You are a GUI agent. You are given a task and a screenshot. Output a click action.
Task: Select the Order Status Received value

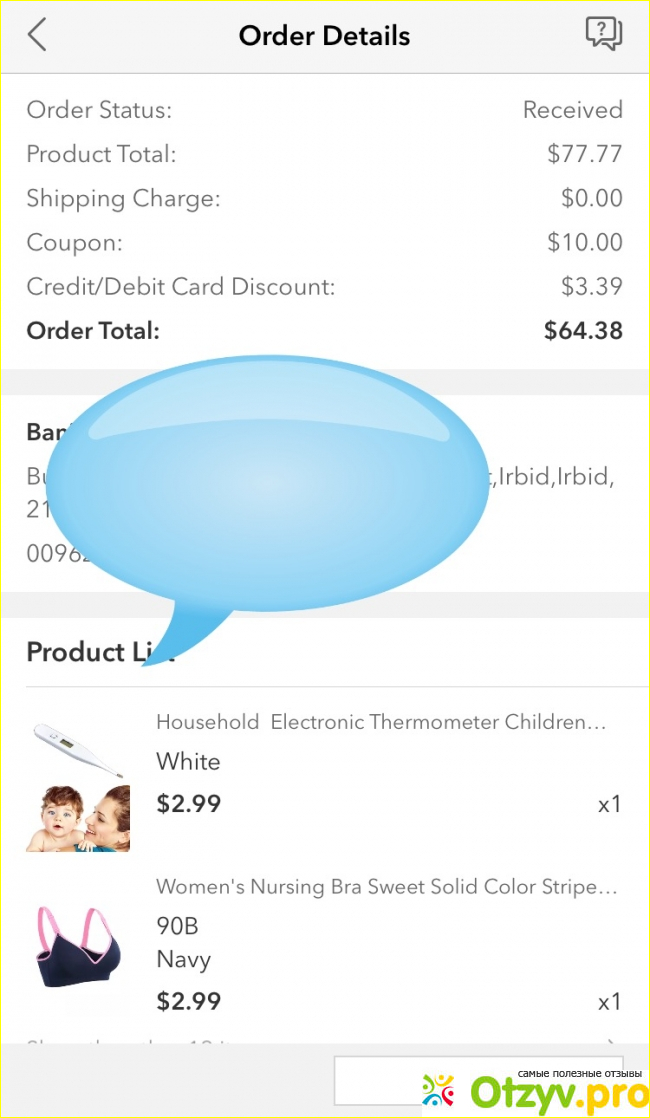tap(572, 110)
